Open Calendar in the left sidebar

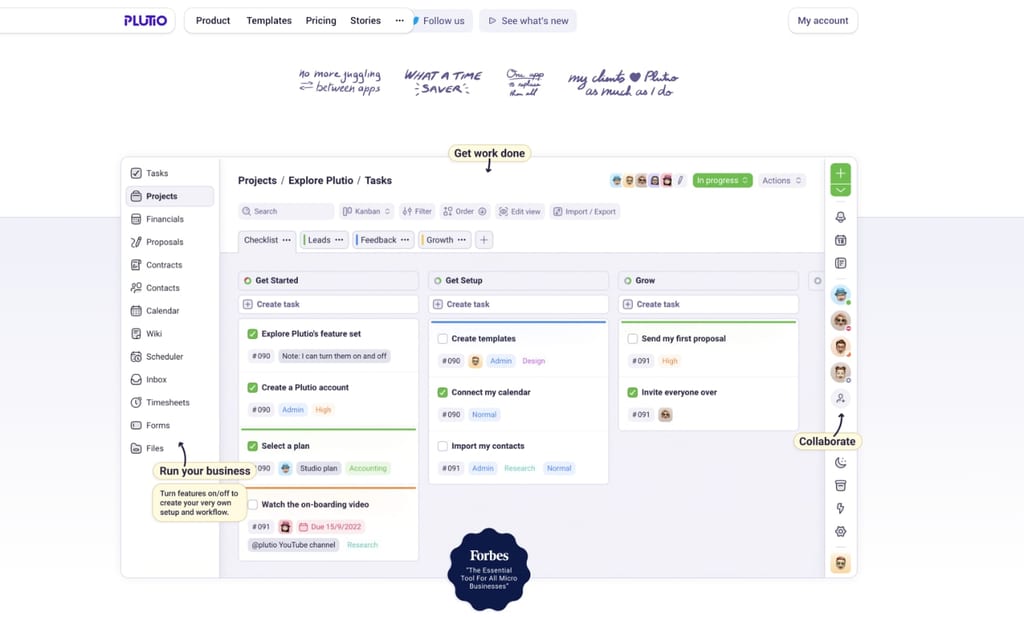(x=155, y=311)
